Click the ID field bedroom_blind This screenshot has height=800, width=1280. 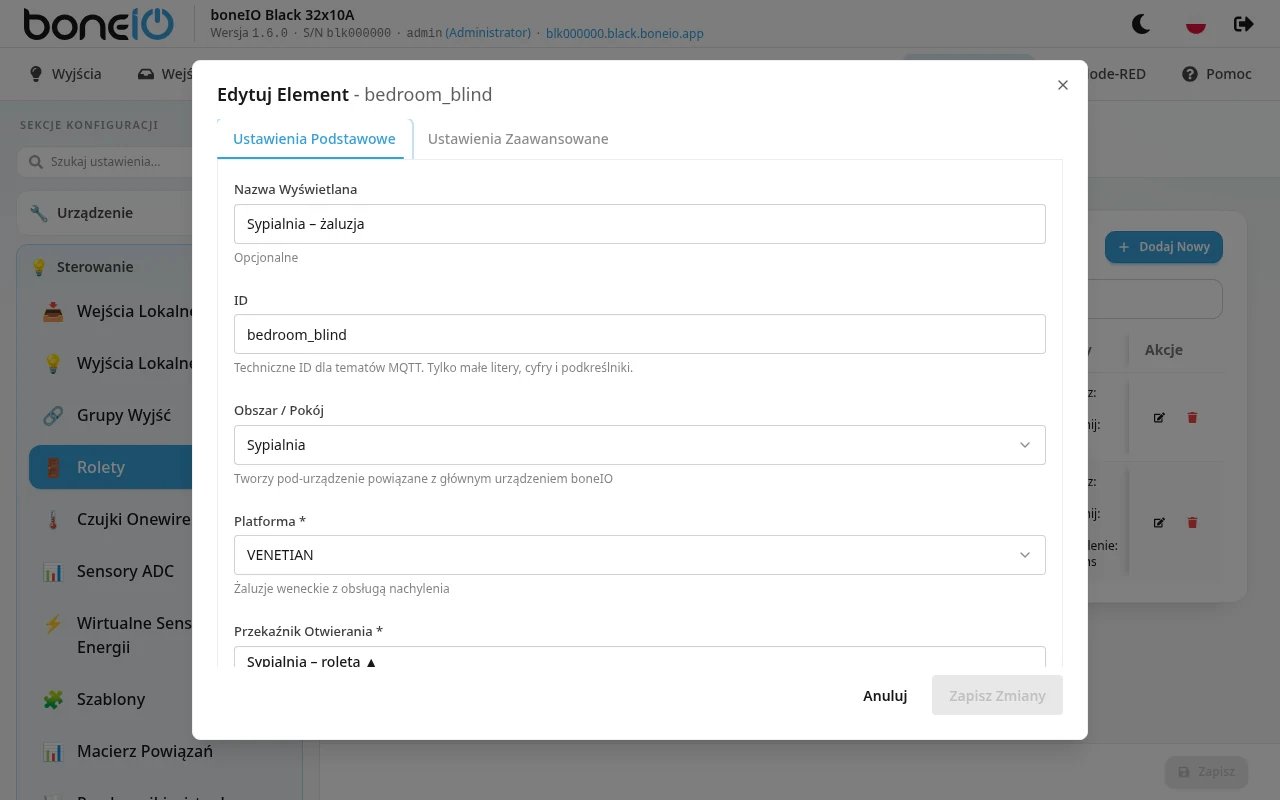click(x=640, y=334)
